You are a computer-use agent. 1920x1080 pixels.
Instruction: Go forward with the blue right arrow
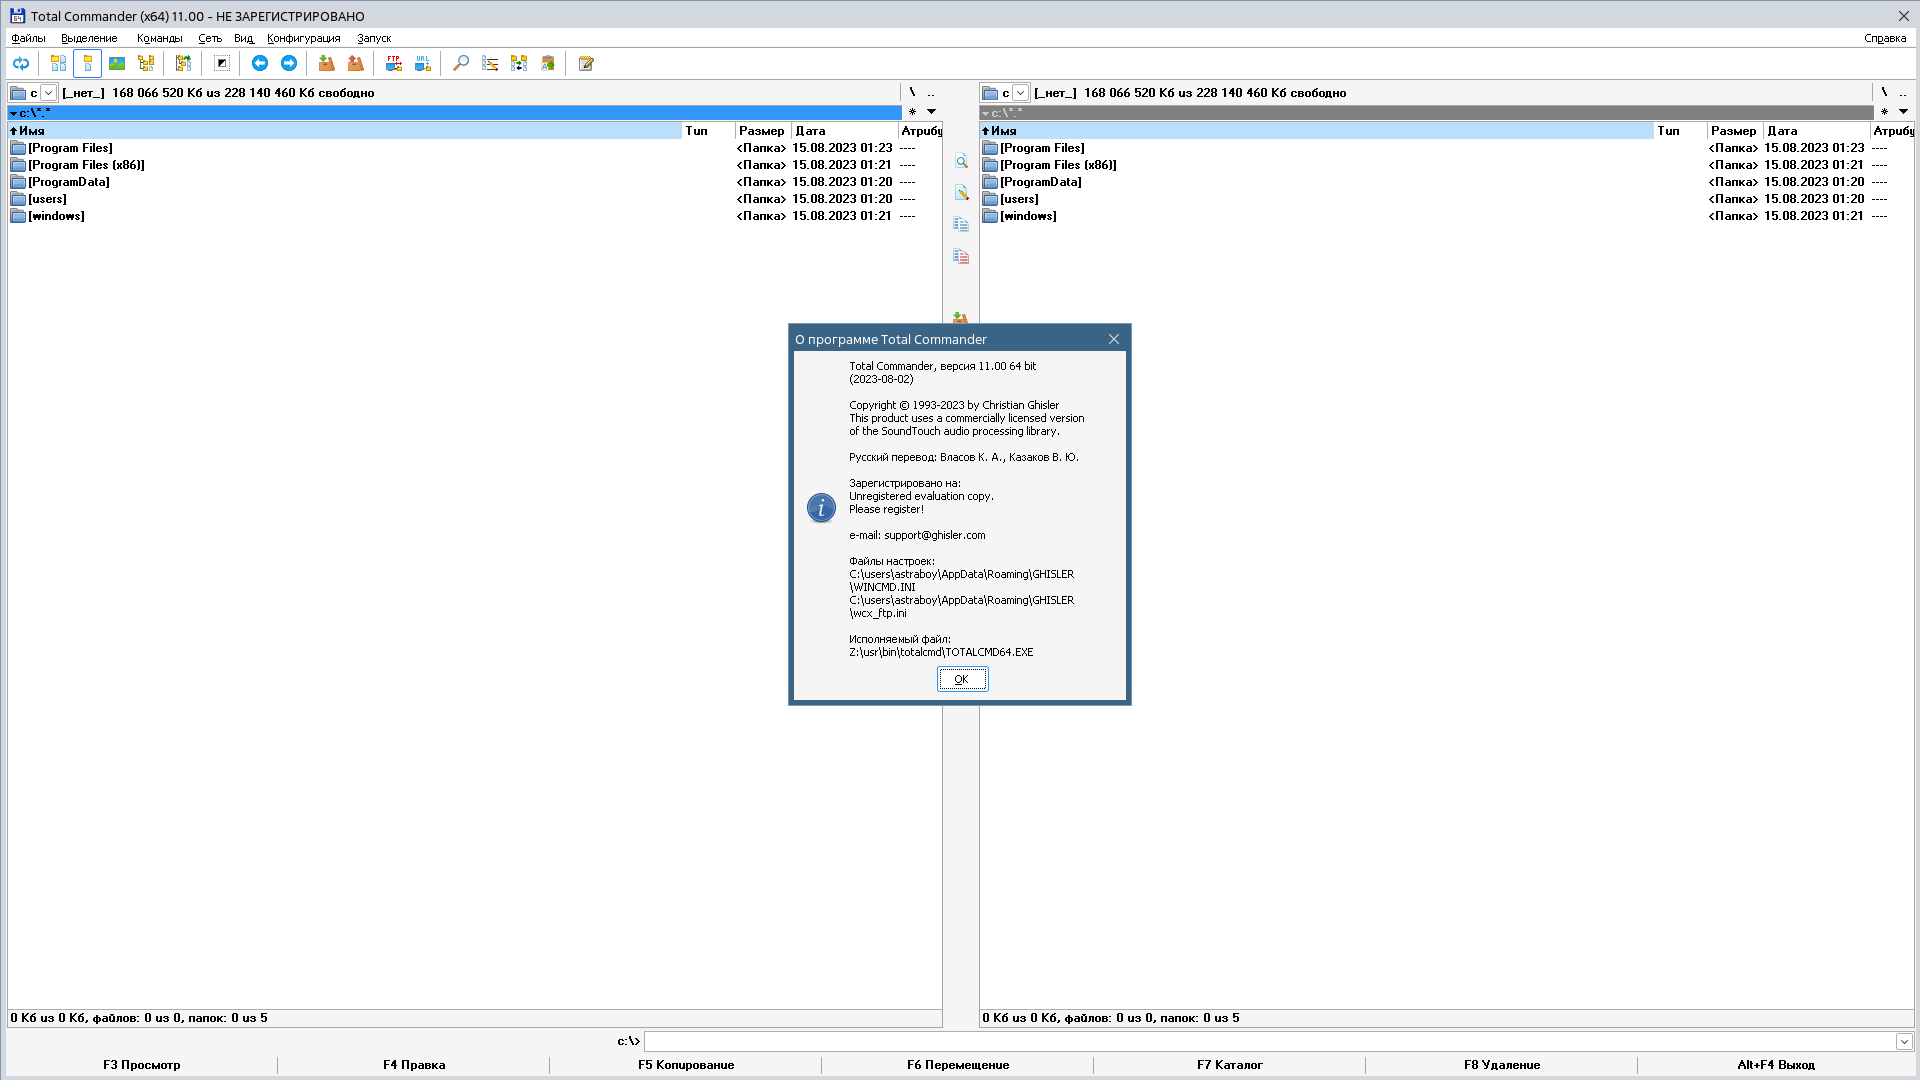(289, 63)
